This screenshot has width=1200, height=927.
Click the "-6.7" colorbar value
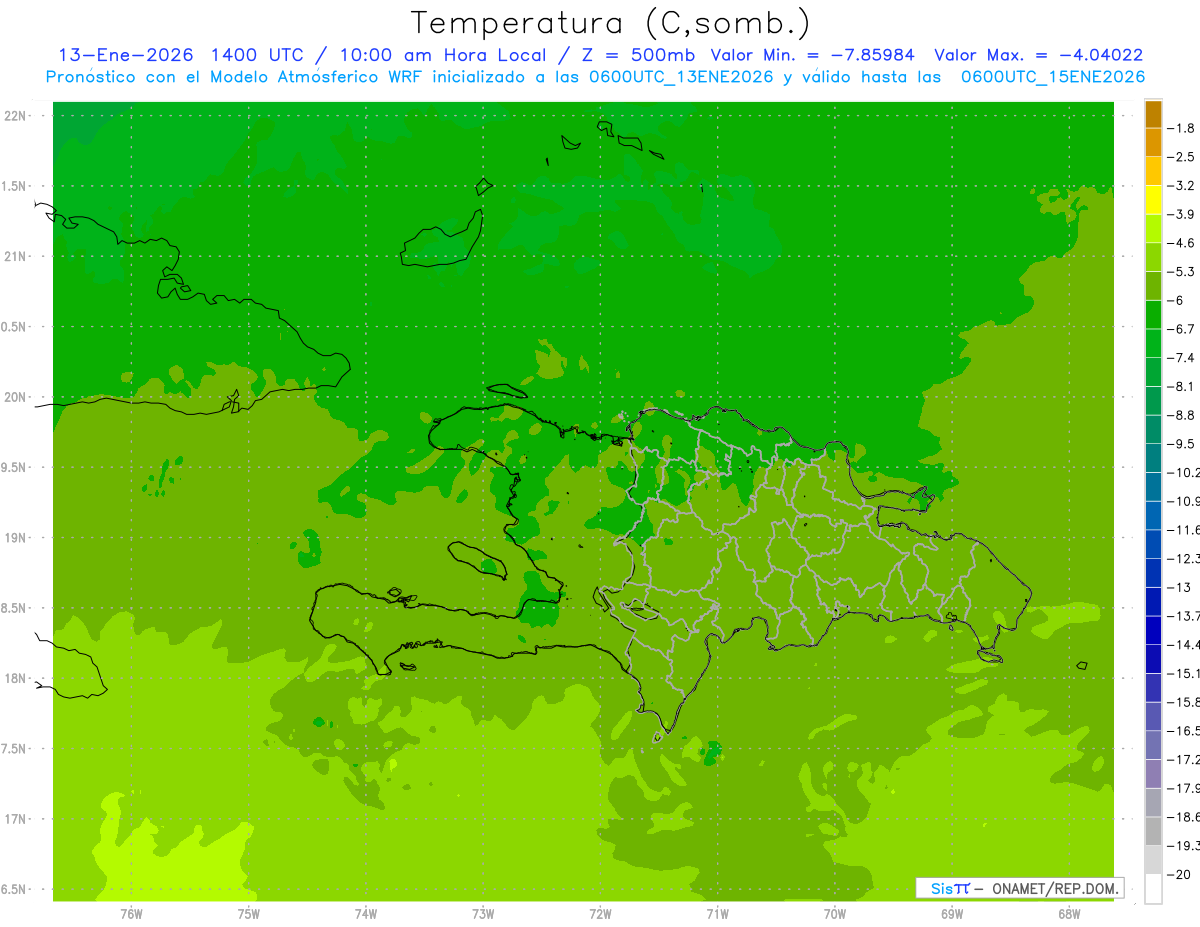click(1181, 329)
